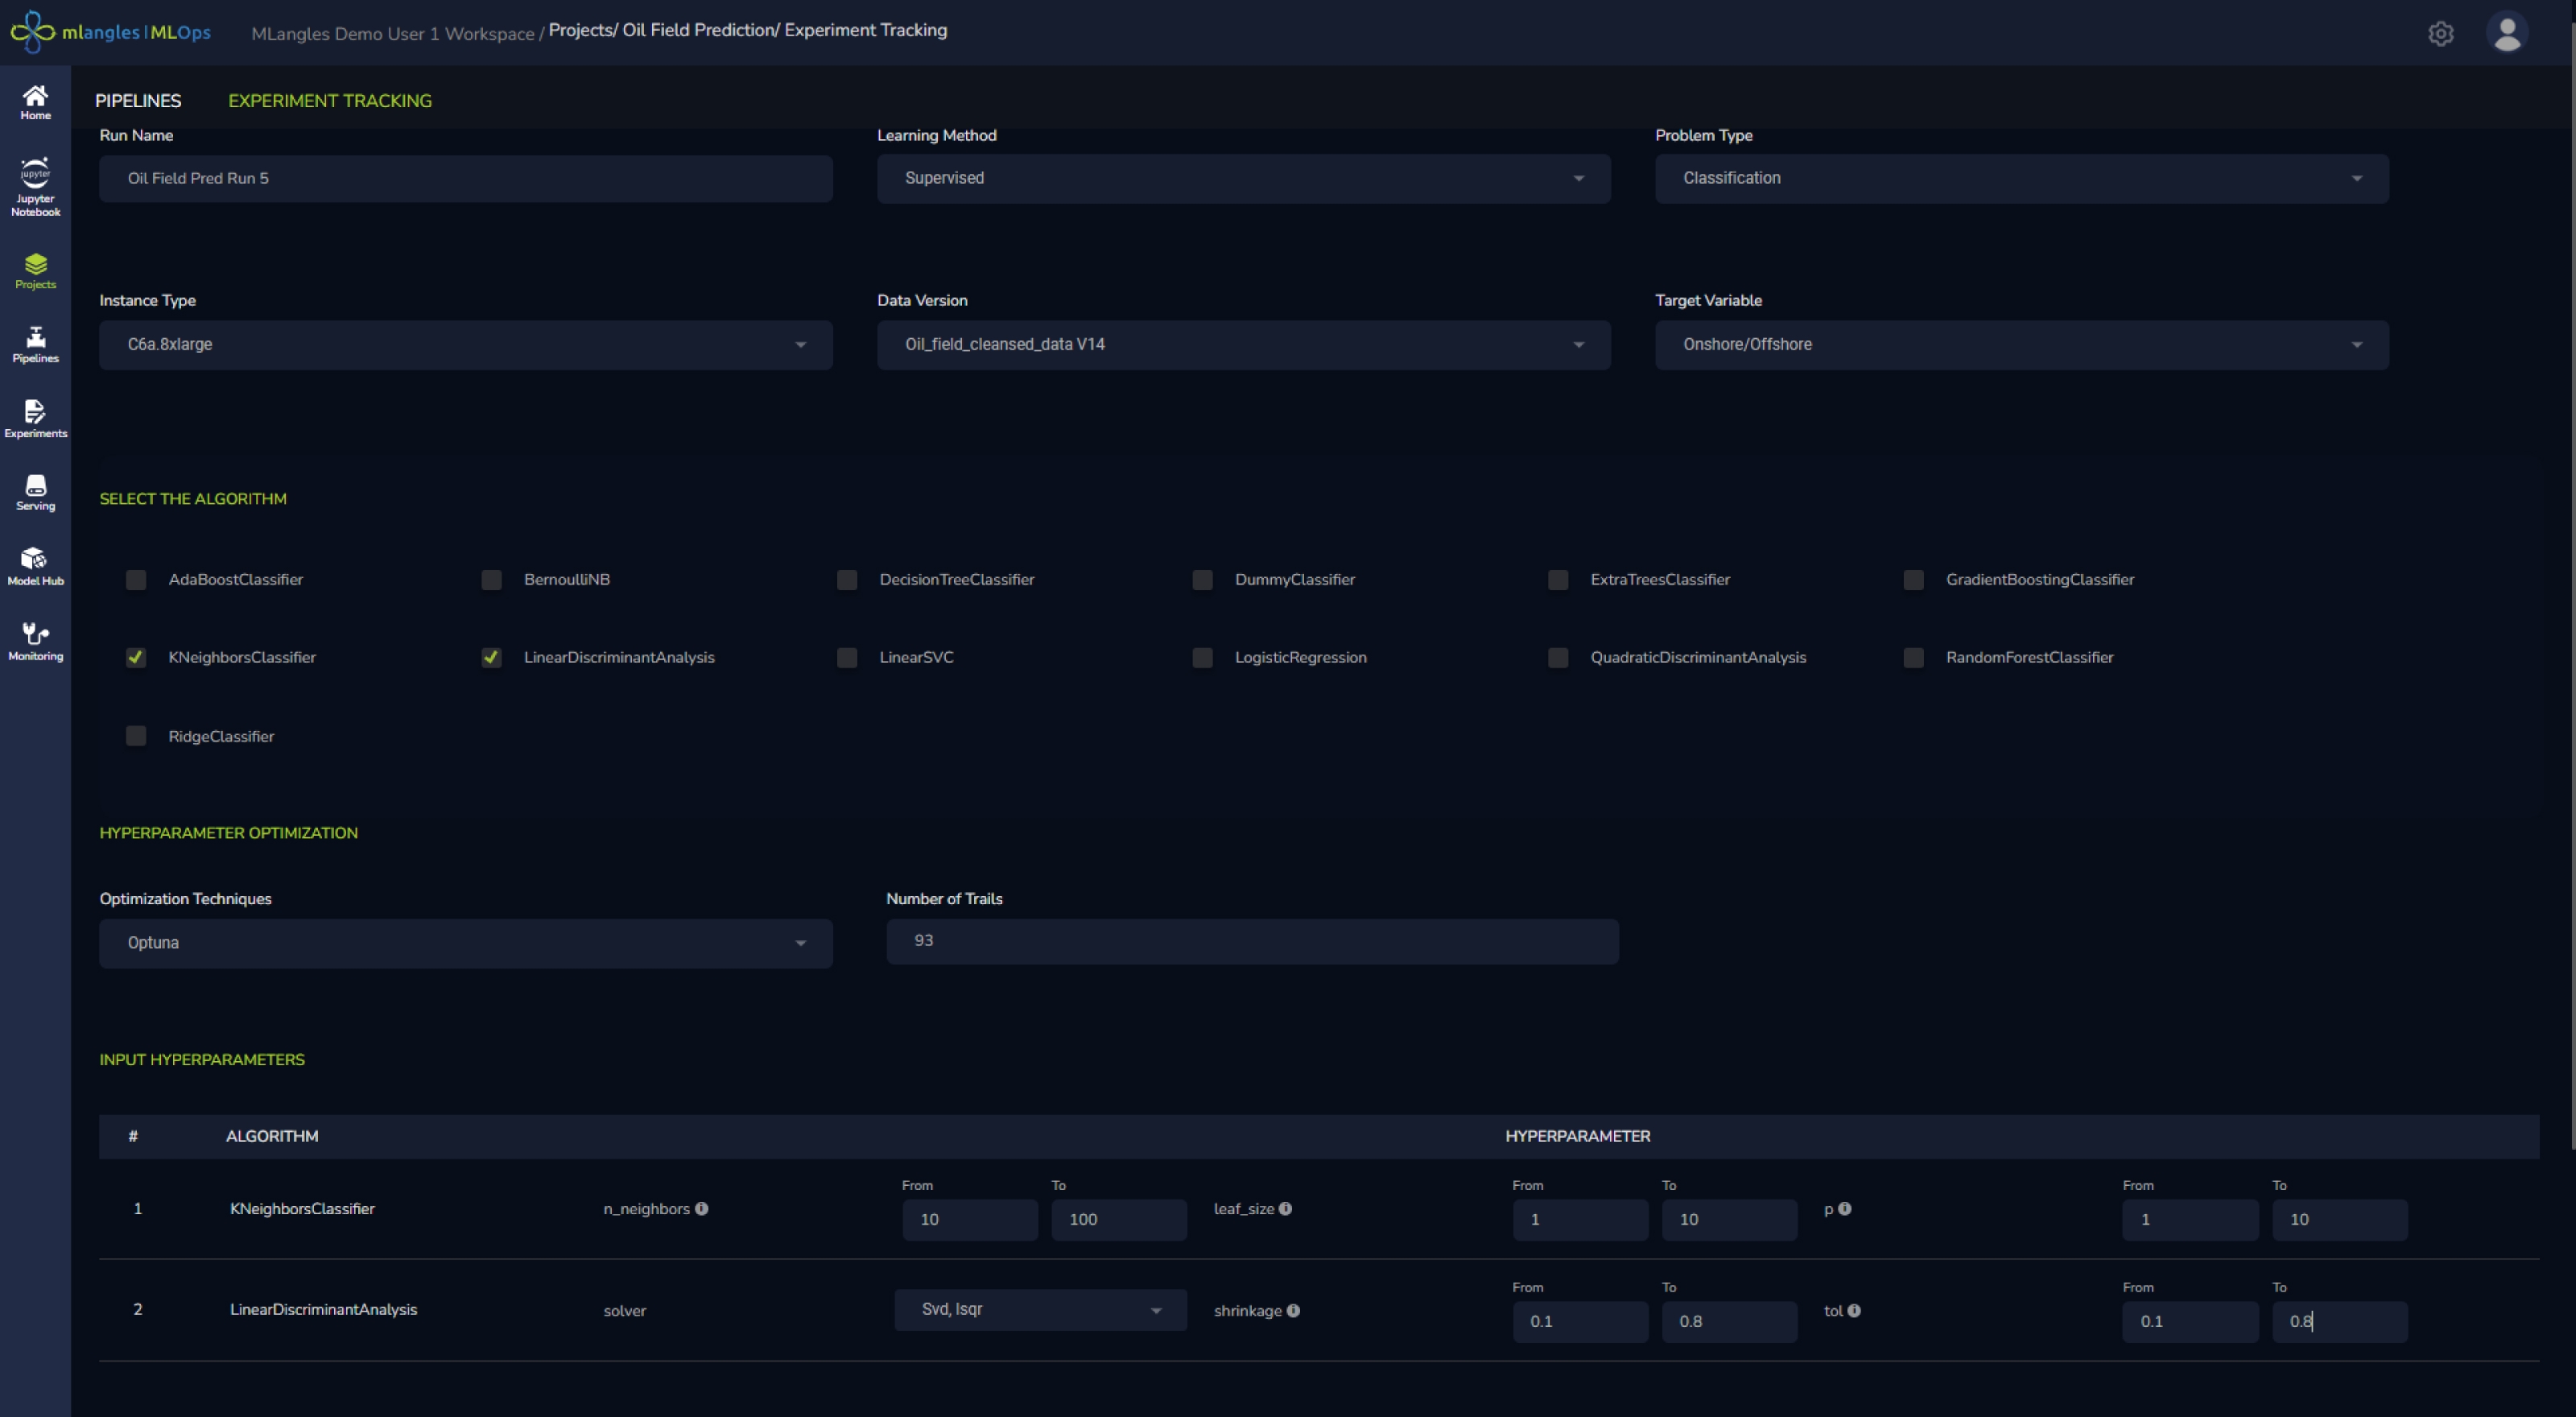Check the RidgeClassifier checkbox
The width and height of the screenshot is (2576, 1417).
[136, 737]
